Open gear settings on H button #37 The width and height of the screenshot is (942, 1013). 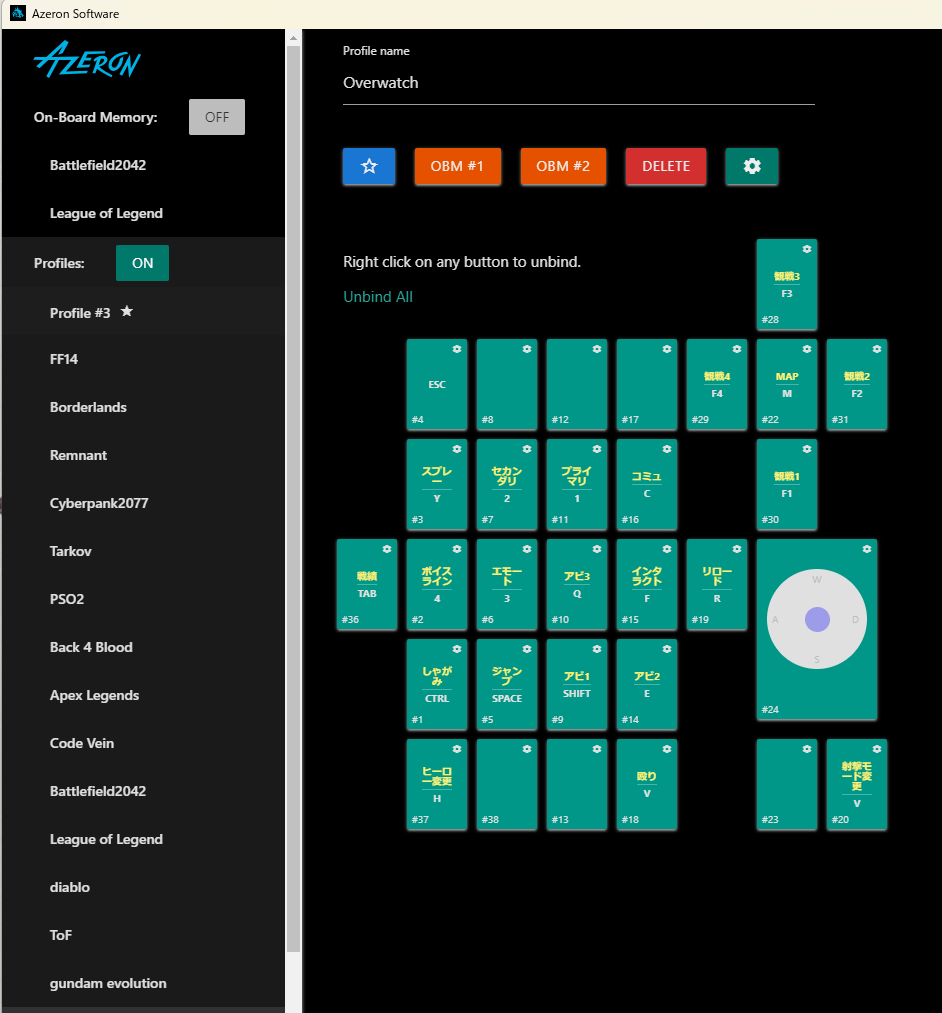pos(457,749)
